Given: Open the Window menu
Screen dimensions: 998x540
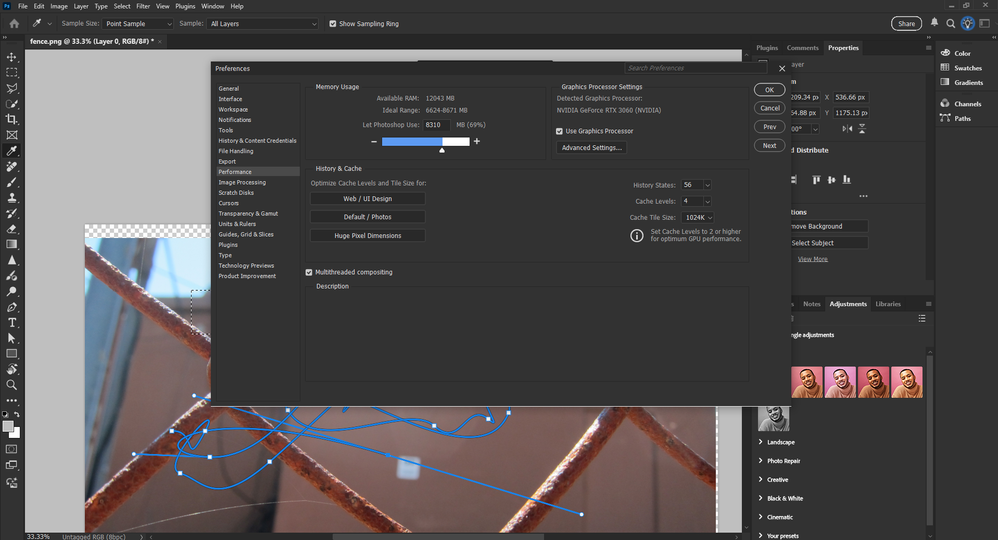Looking at the screenshot, I should (213, 6).
